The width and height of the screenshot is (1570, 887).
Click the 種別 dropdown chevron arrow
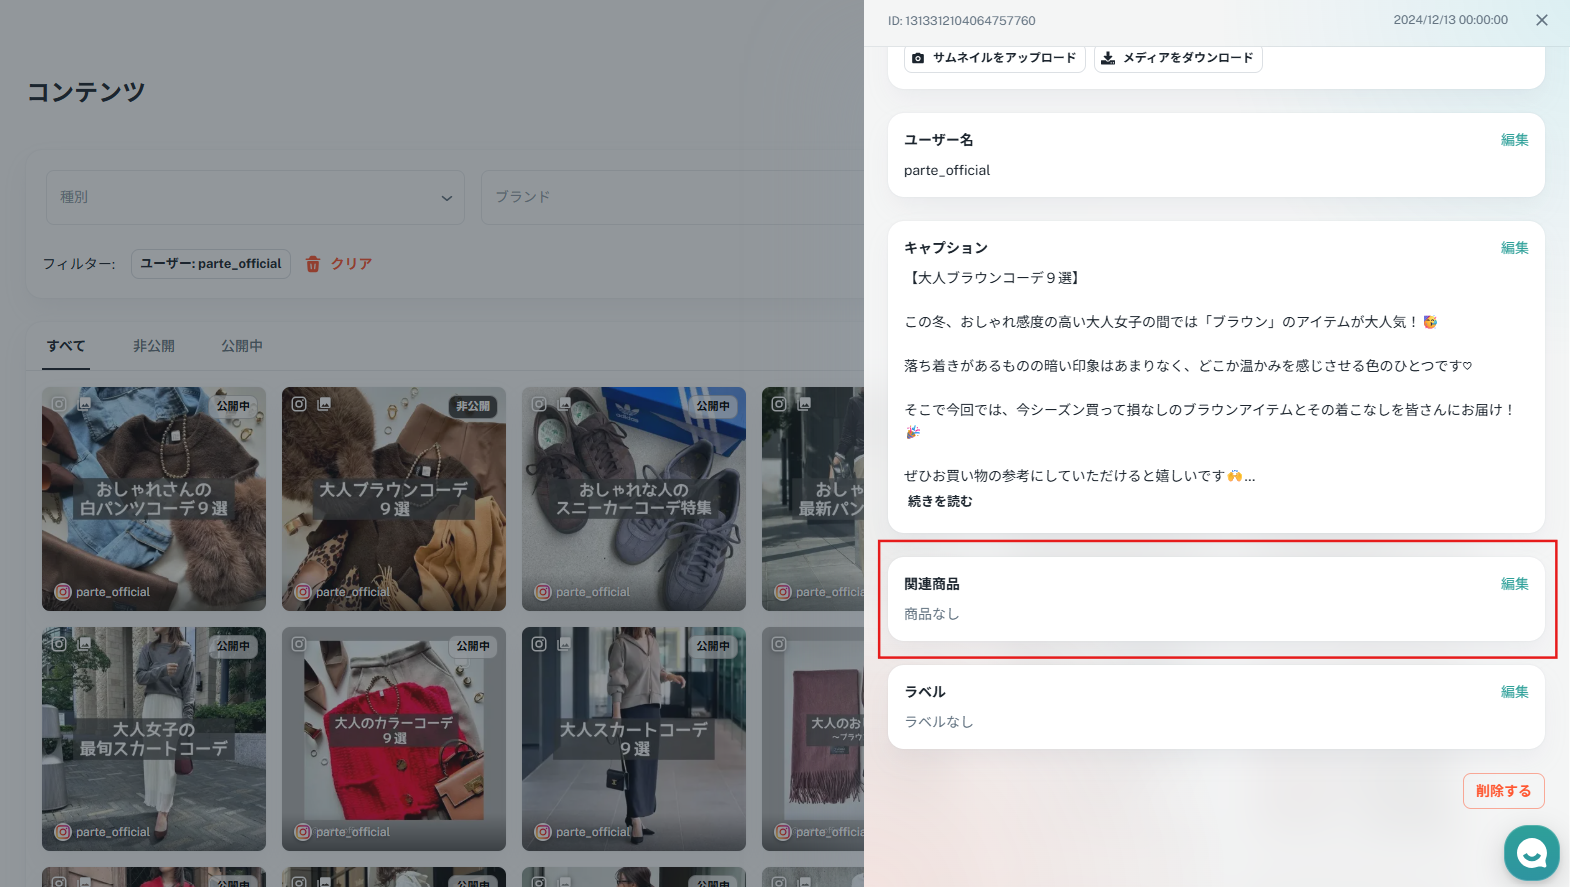tap(447, 198)
